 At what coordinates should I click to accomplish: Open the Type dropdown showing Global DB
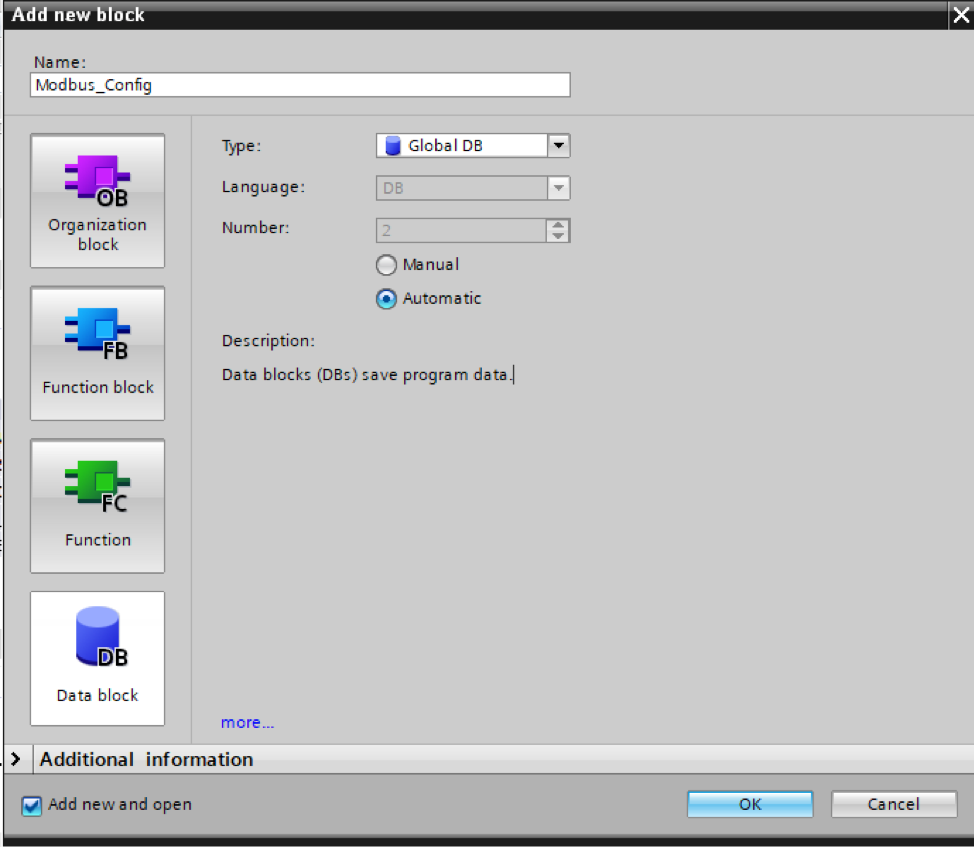[558, 145]
